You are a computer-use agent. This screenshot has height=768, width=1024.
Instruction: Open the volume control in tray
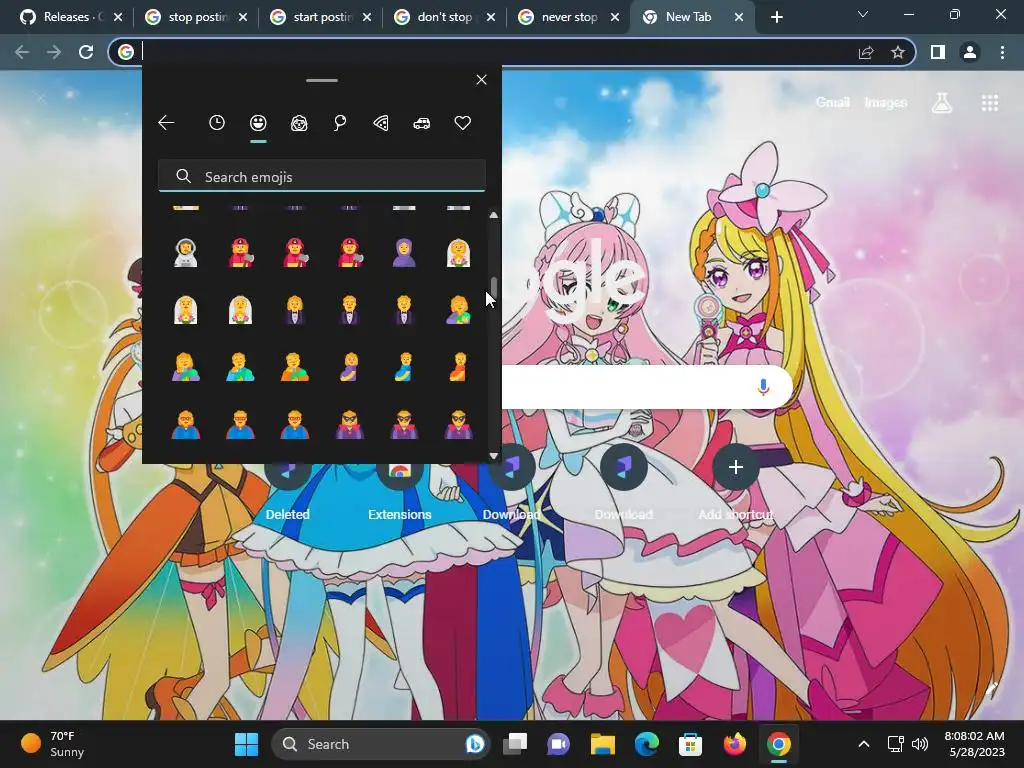pyautogui.click(x=920, y=744)
